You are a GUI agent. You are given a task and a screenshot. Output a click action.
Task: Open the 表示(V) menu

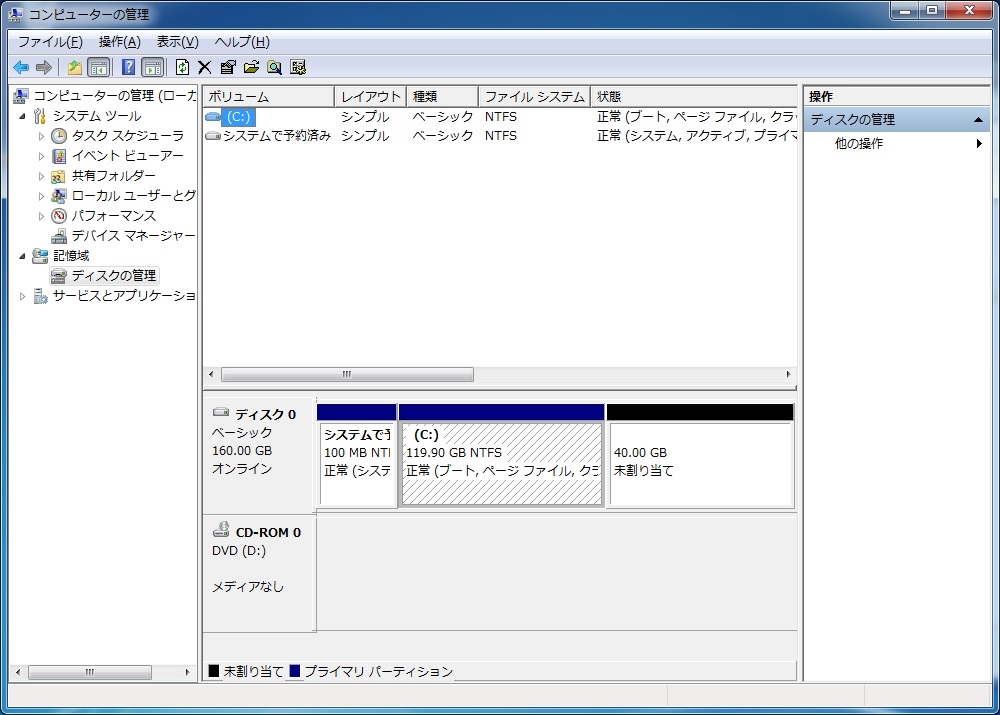(x=177, y=42)
